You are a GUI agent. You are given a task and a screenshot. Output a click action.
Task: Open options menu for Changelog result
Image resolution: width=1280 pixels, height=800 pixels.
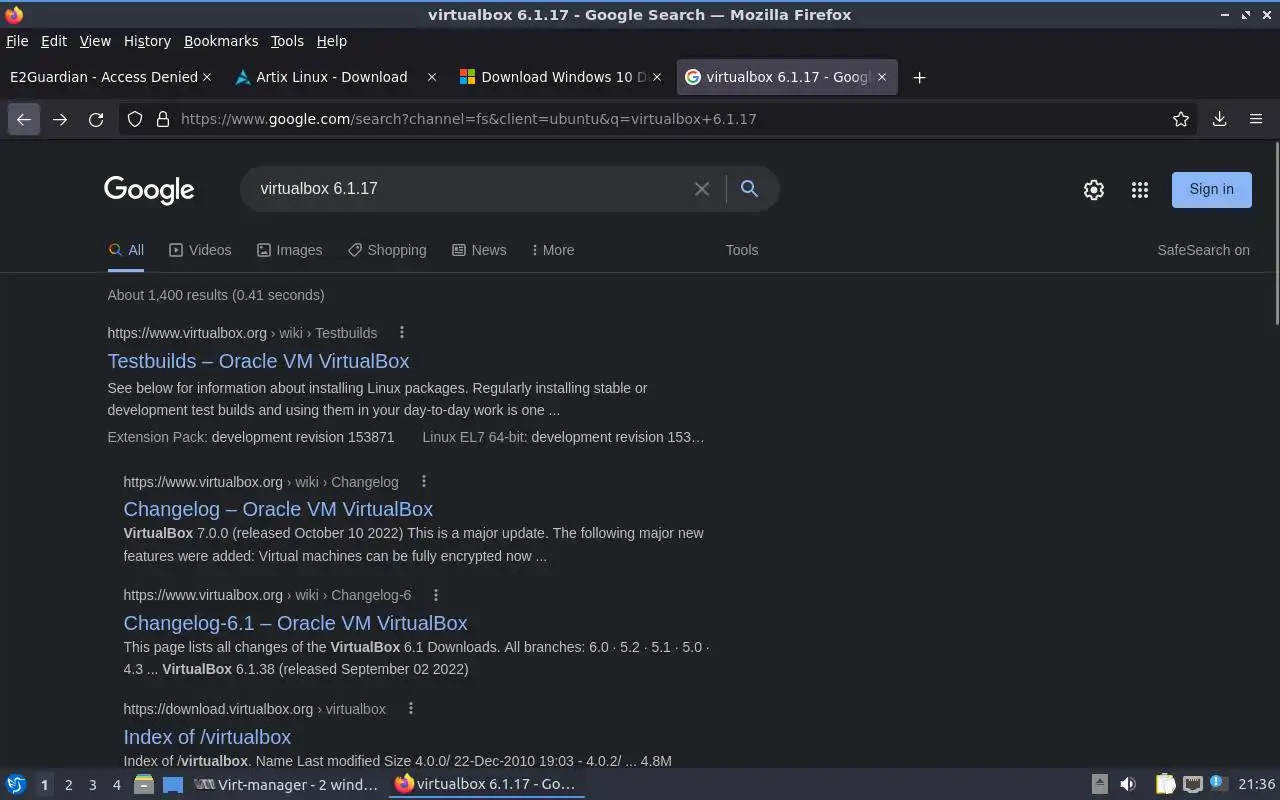coord(423,482)
